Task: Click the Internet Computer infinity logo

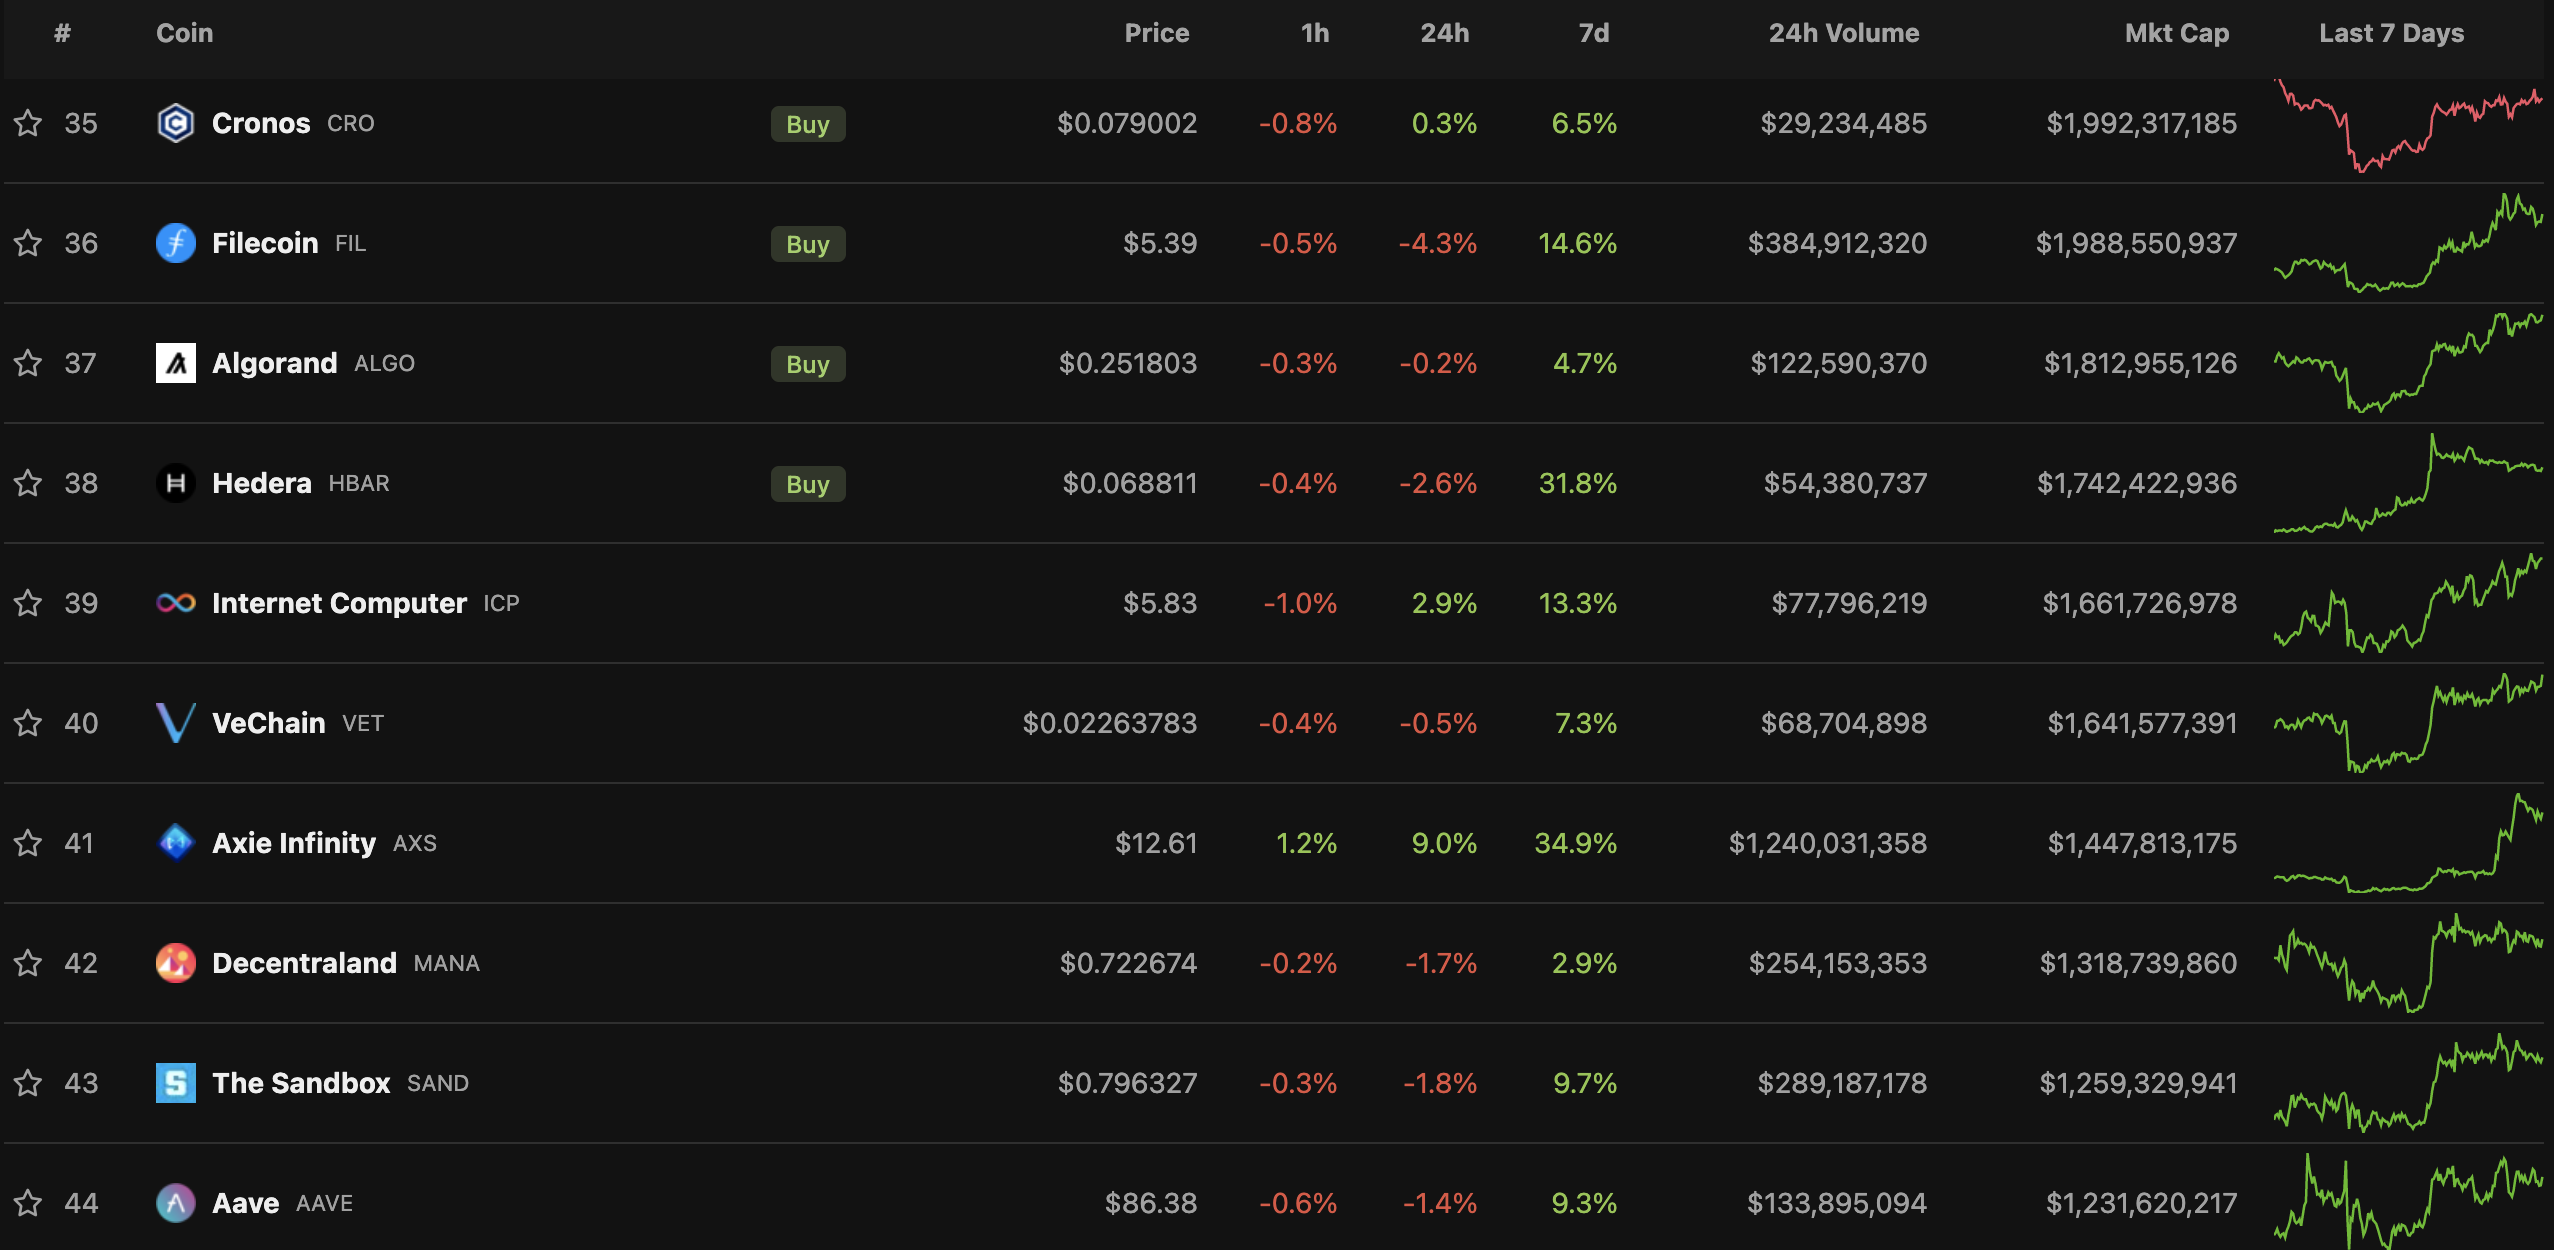Action: click(x=176, y=603)
